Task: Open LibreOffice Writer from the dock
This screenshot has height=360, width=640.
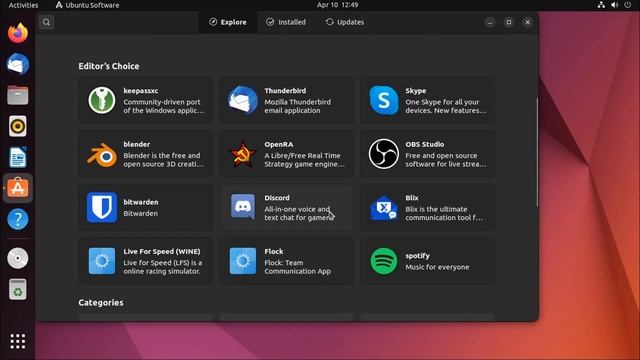Action: coord(18,157)
